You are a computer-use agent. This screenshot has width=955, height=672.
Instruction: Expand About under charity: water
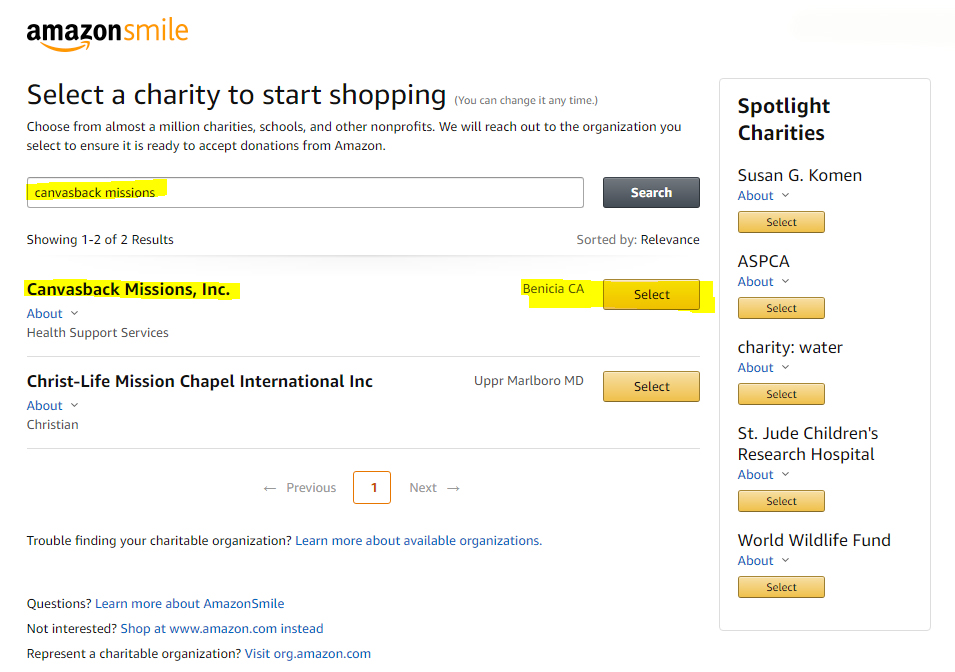tap(763, 367)
